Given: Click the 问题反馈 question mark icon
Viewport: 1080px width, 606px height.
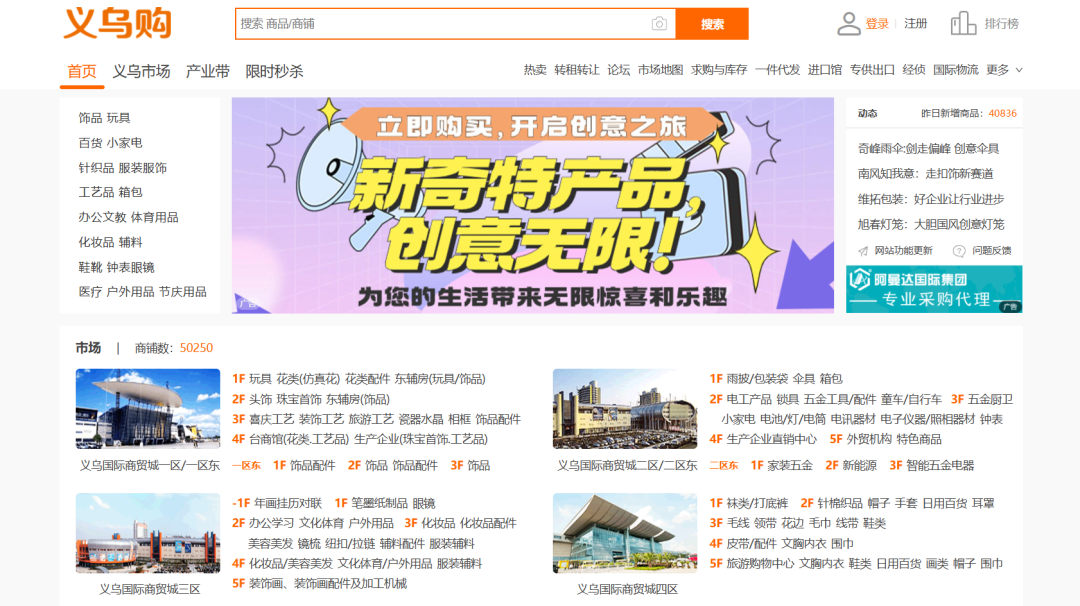Looking at the screenshot, I should (959, 250).
